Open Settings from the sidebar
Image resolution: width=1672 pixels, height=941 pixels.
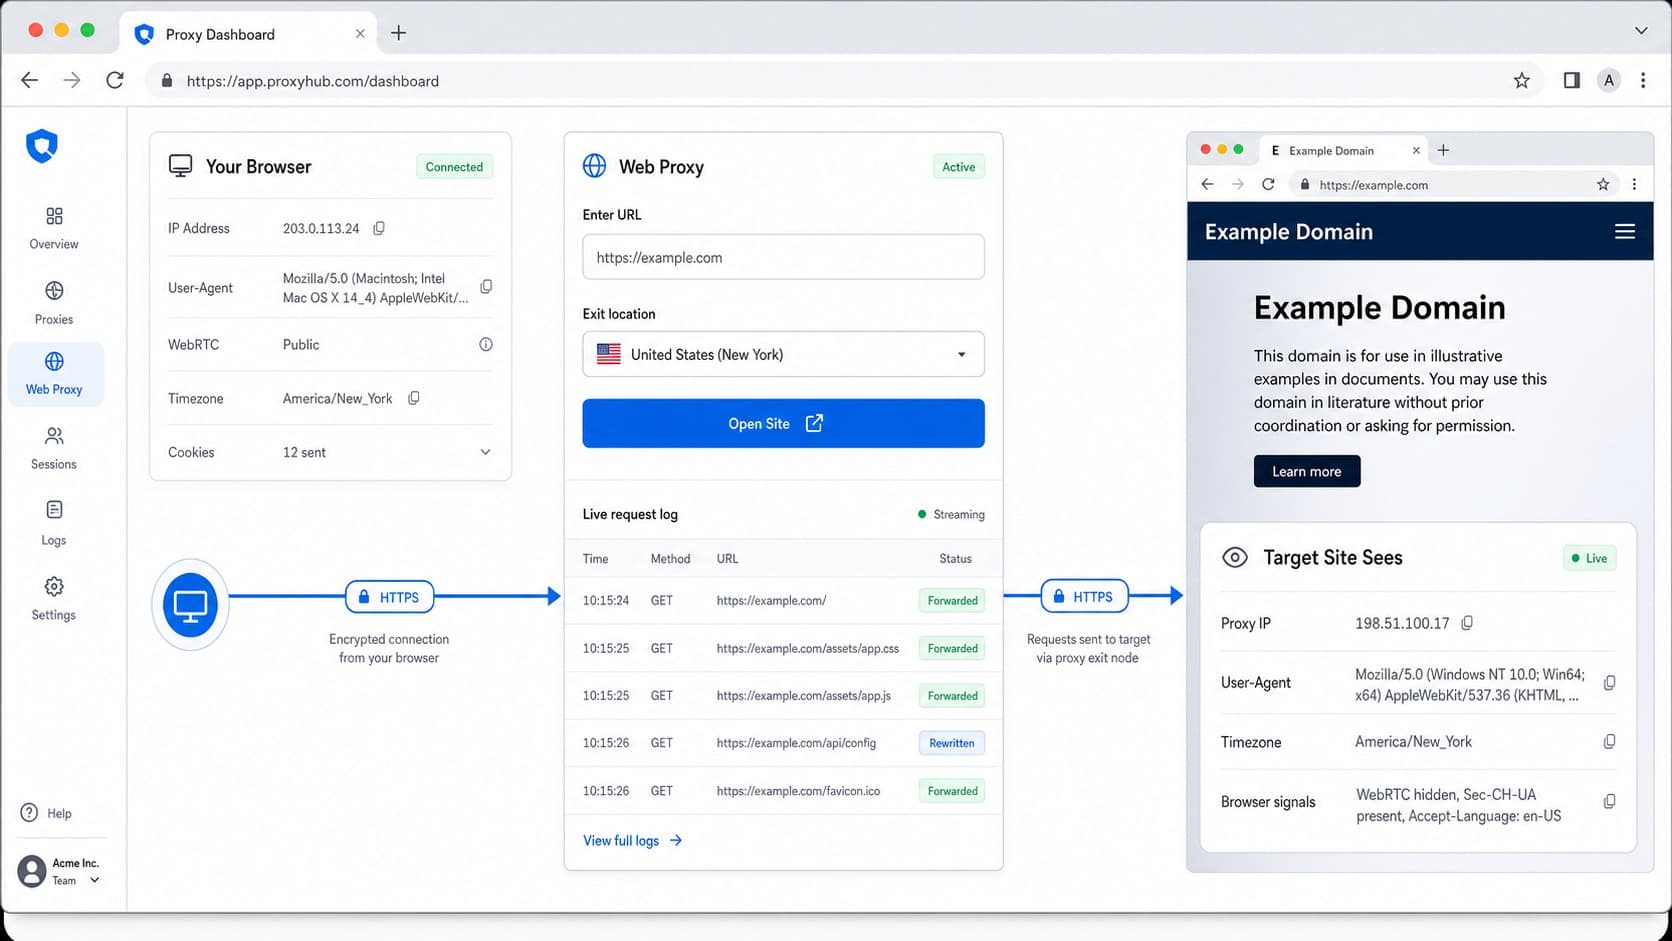pyautogui.click(x=54, y=598)
